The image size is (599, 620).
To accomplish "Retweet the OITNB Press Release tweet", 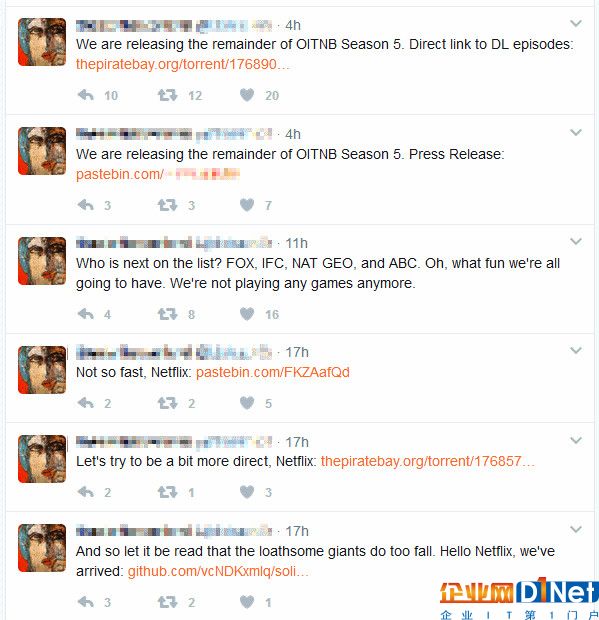I will click(x=167, y=205).
